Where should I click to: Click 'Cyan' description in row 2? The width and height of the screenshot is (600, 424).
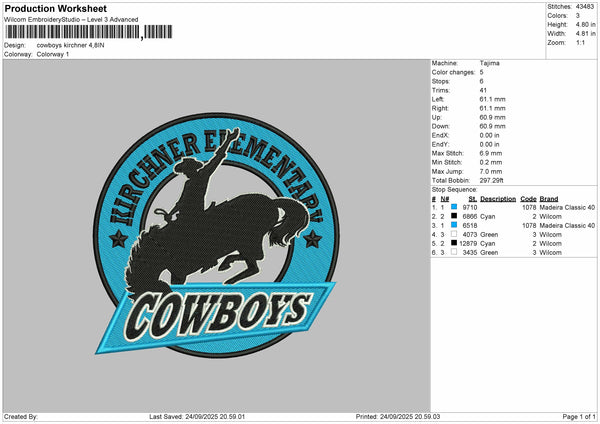(488, 217)
